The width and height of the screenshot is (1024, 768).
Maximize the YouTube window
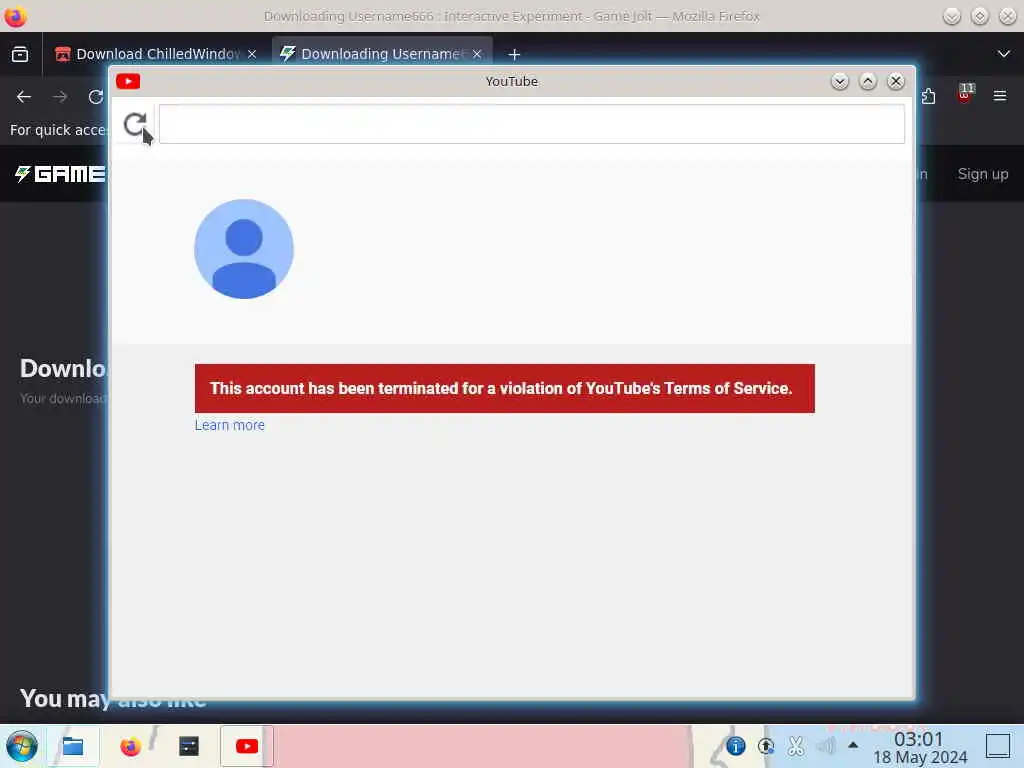point(868,81)
